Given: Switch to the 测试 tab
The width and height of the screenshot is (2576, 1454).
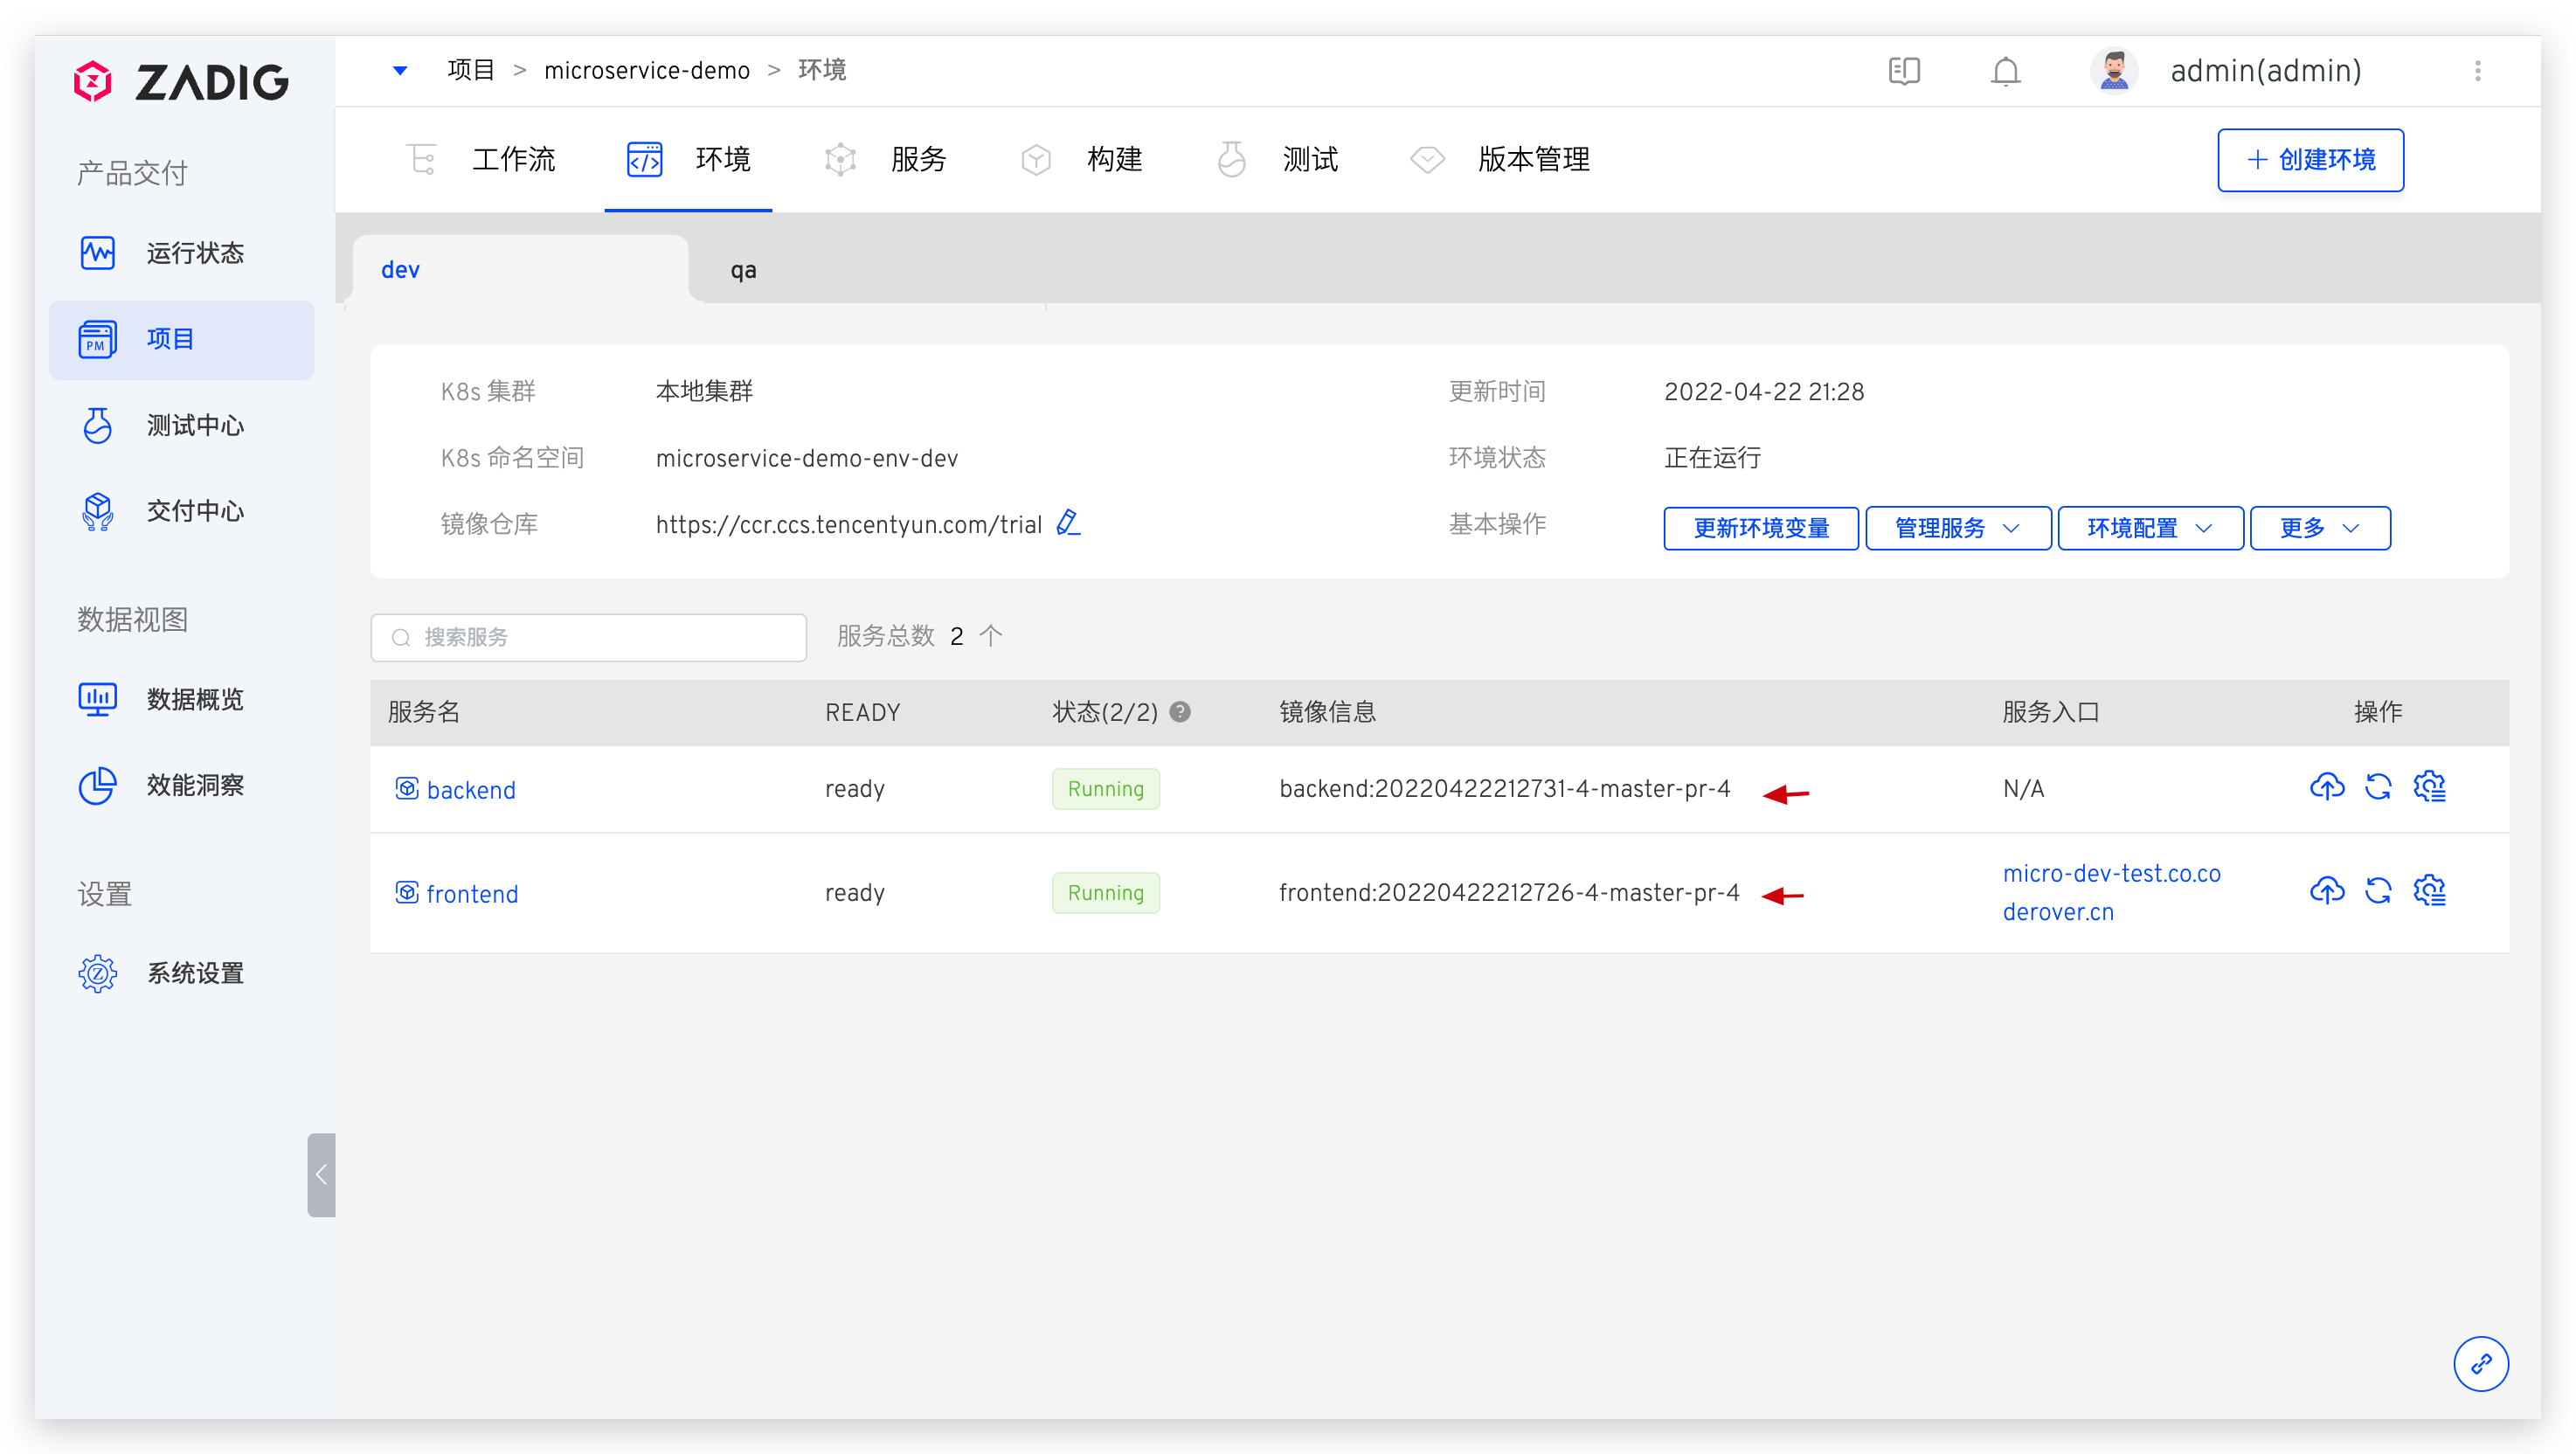Looking at the screenshot, I should coord(1277,159).
